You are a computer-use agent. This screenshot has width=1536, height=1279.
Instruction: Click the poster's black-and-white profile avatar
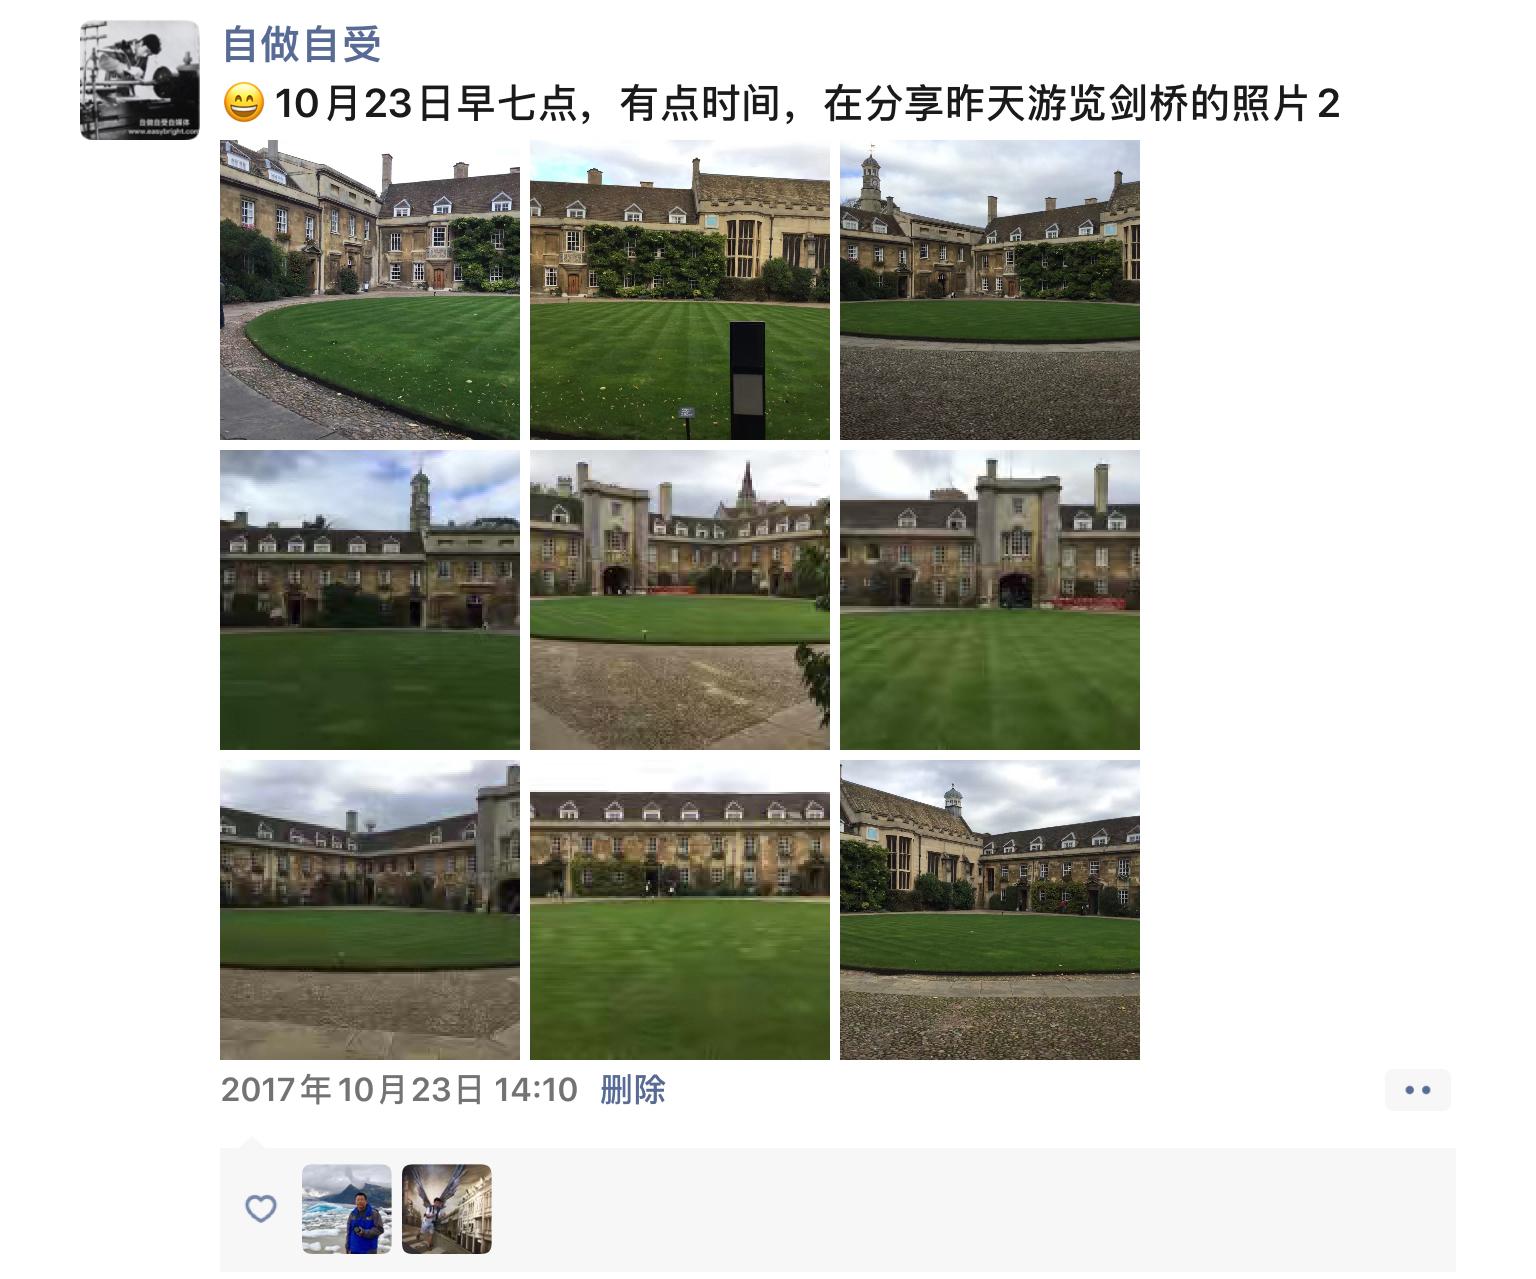140,80
